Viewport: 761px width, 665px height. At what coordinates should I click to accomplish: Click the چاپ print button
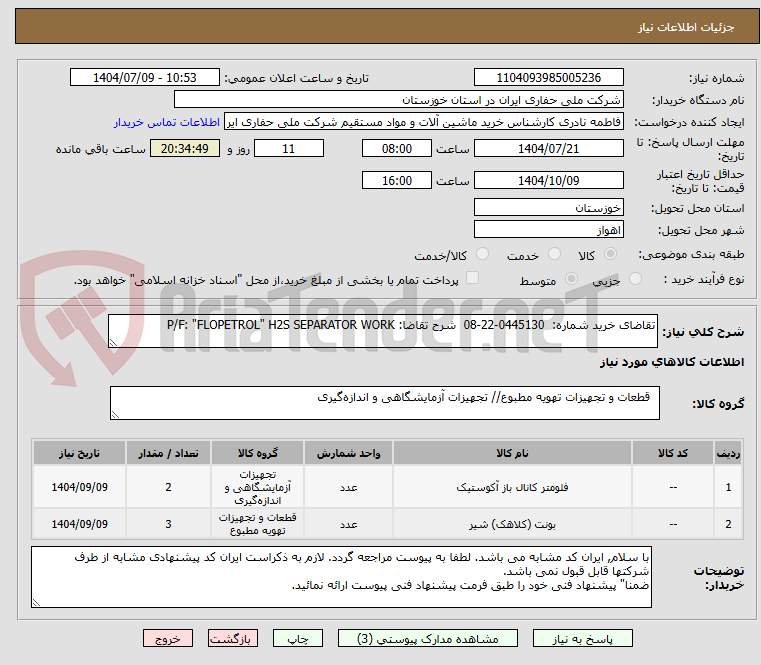(298, 638)
